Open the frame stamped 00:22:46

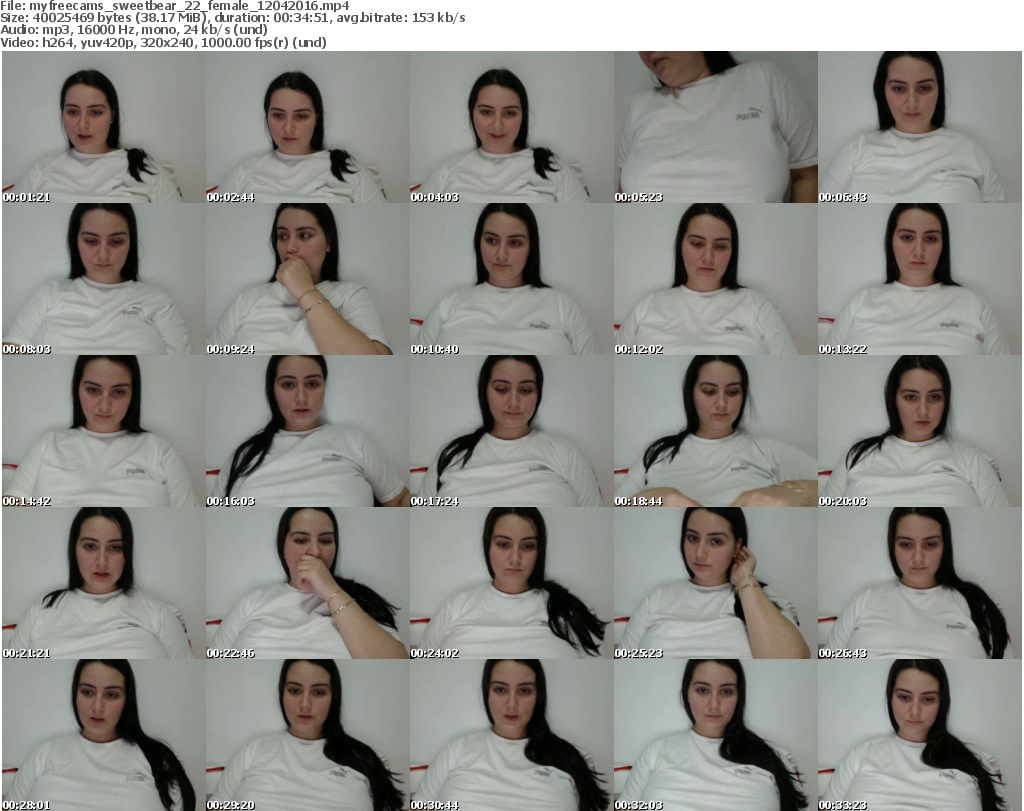point(308,583)
